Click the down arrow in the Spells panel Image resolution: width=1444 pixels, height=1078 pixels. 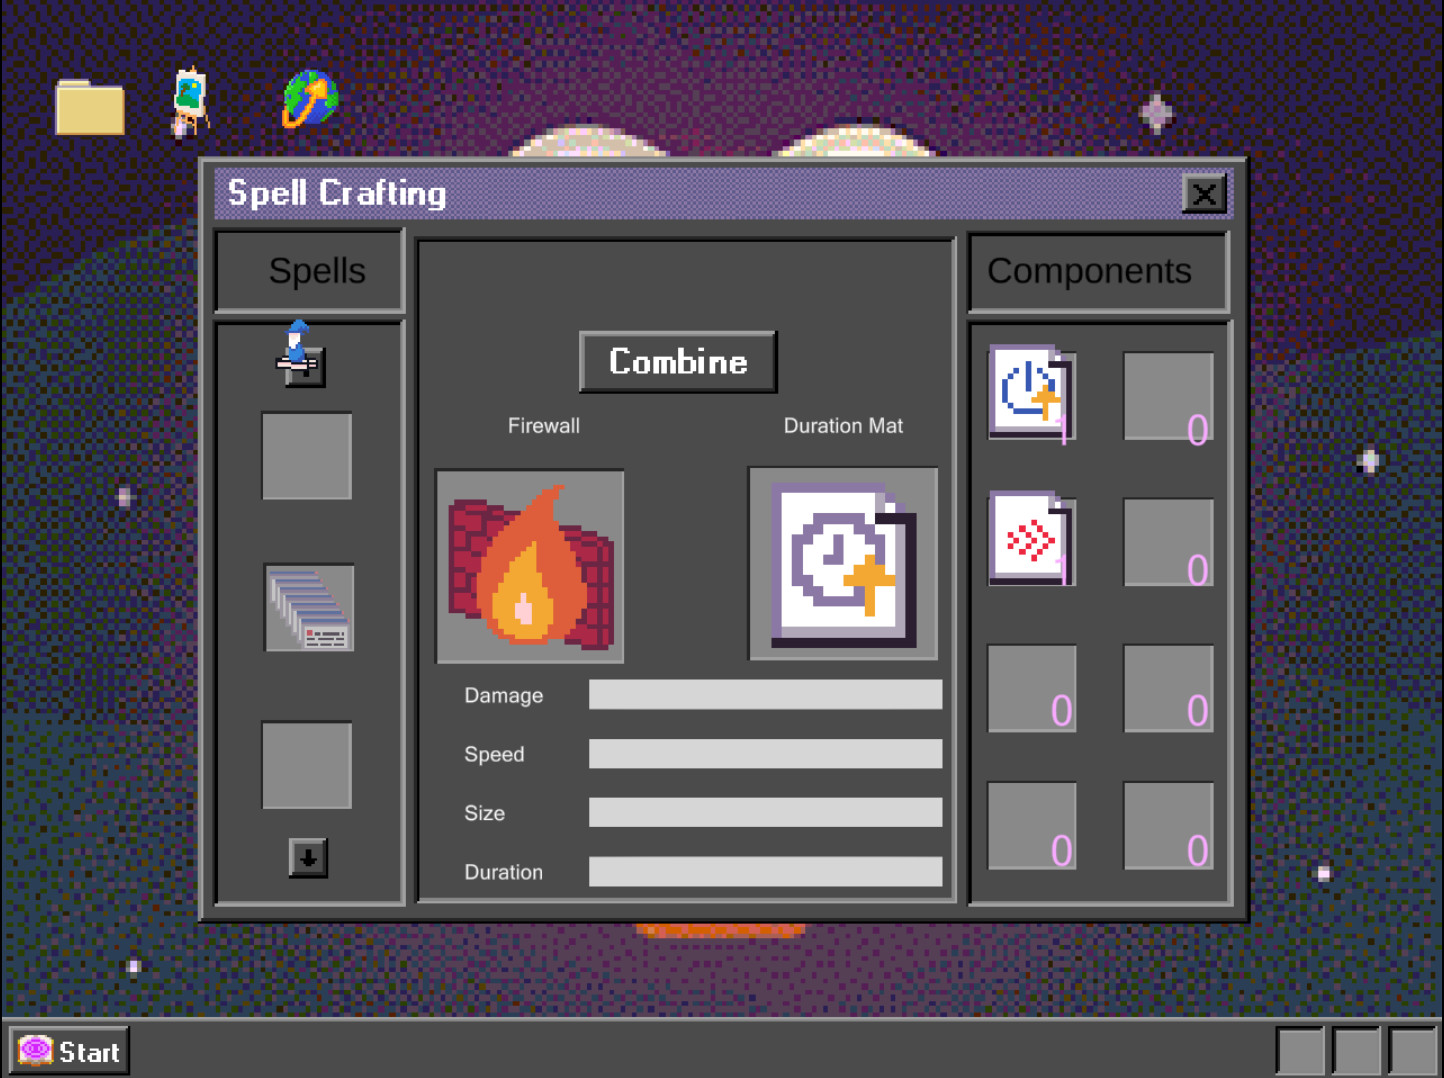click(x=307, y=858)
